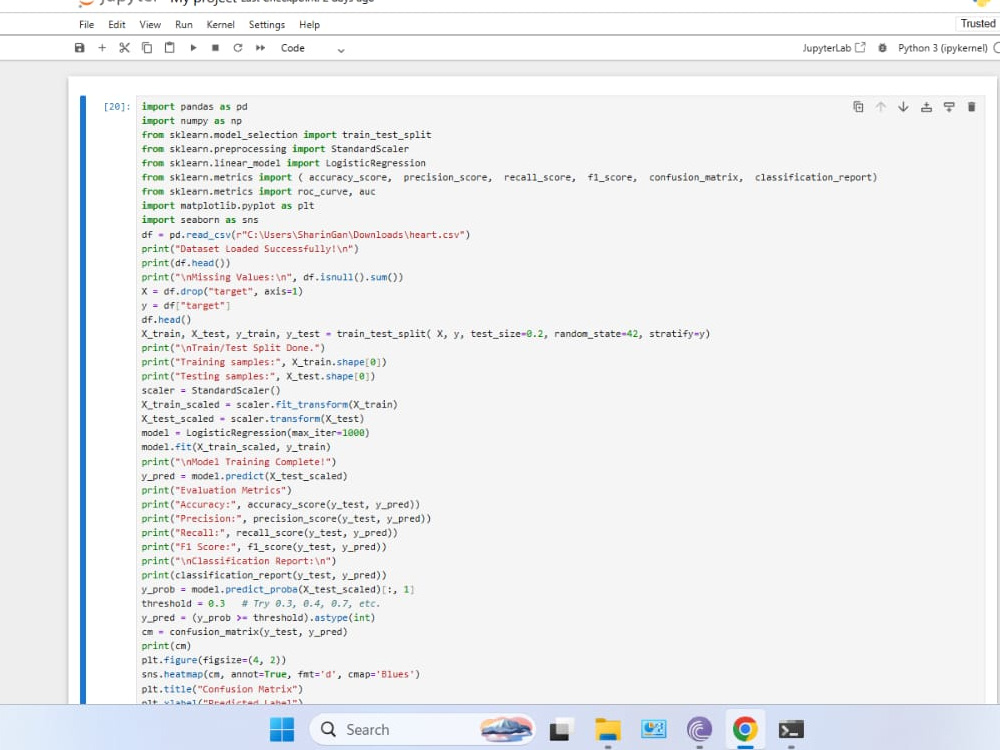The image size is (1000, 750).
Task: Open the notebook in JupyterLab
Action: click(834, 48)
